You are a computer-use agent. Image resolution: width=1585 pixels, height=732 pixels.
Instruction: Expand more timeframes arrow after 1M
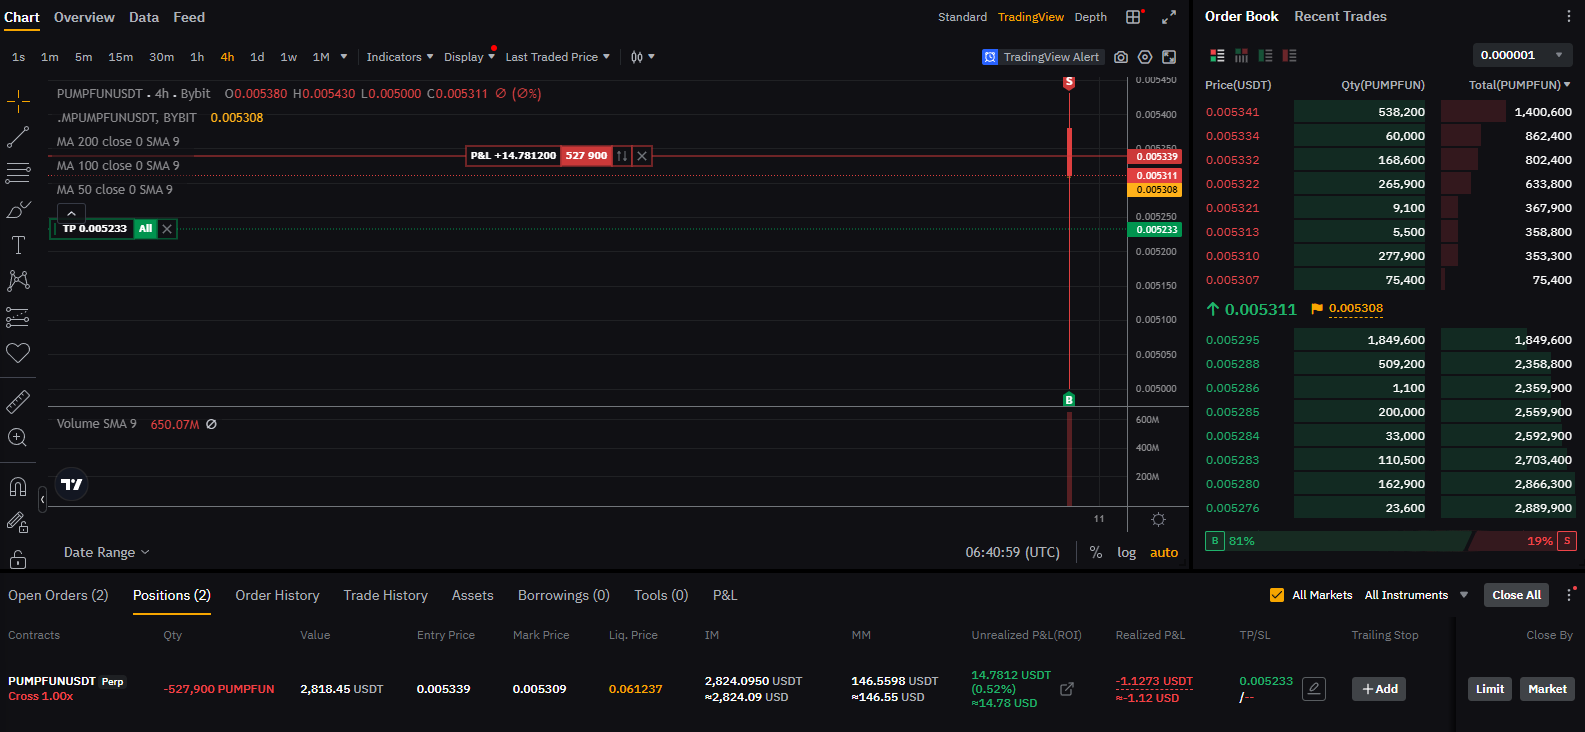pyautogui.click(x=344, y=57)
